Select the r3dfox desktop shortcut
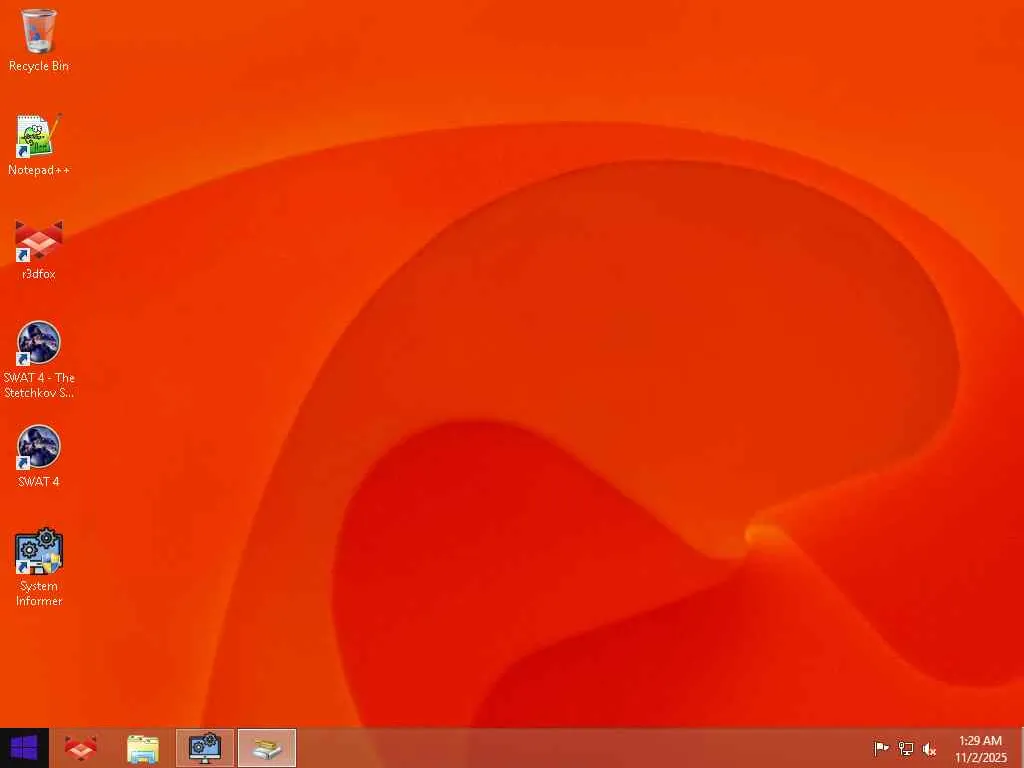 39,250
